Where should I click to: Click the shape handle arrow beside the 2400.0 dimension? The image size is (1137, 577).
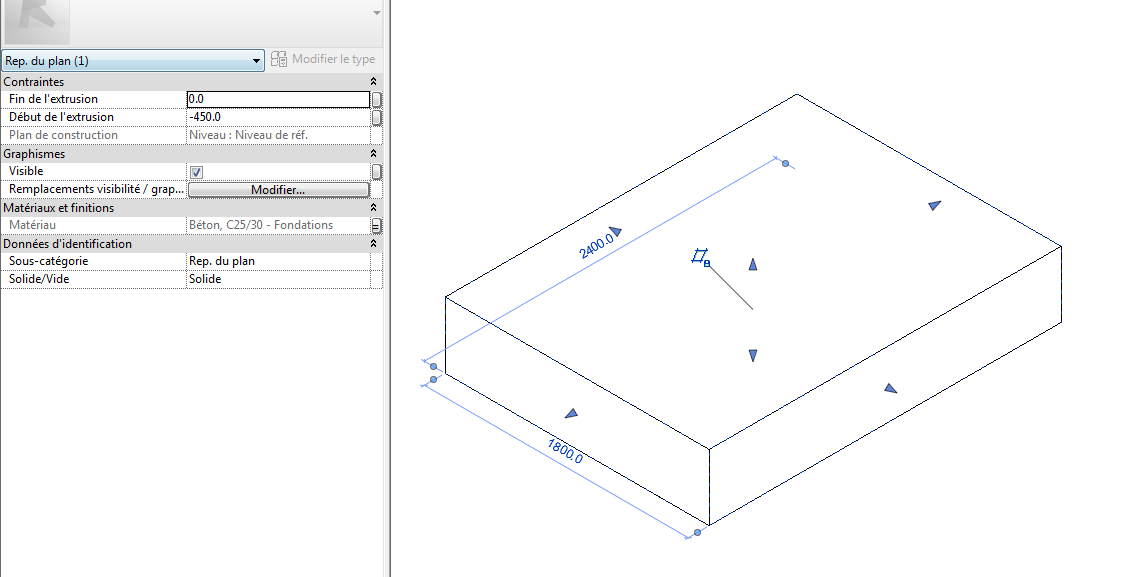pyautogui.click(x=615, y=231)
